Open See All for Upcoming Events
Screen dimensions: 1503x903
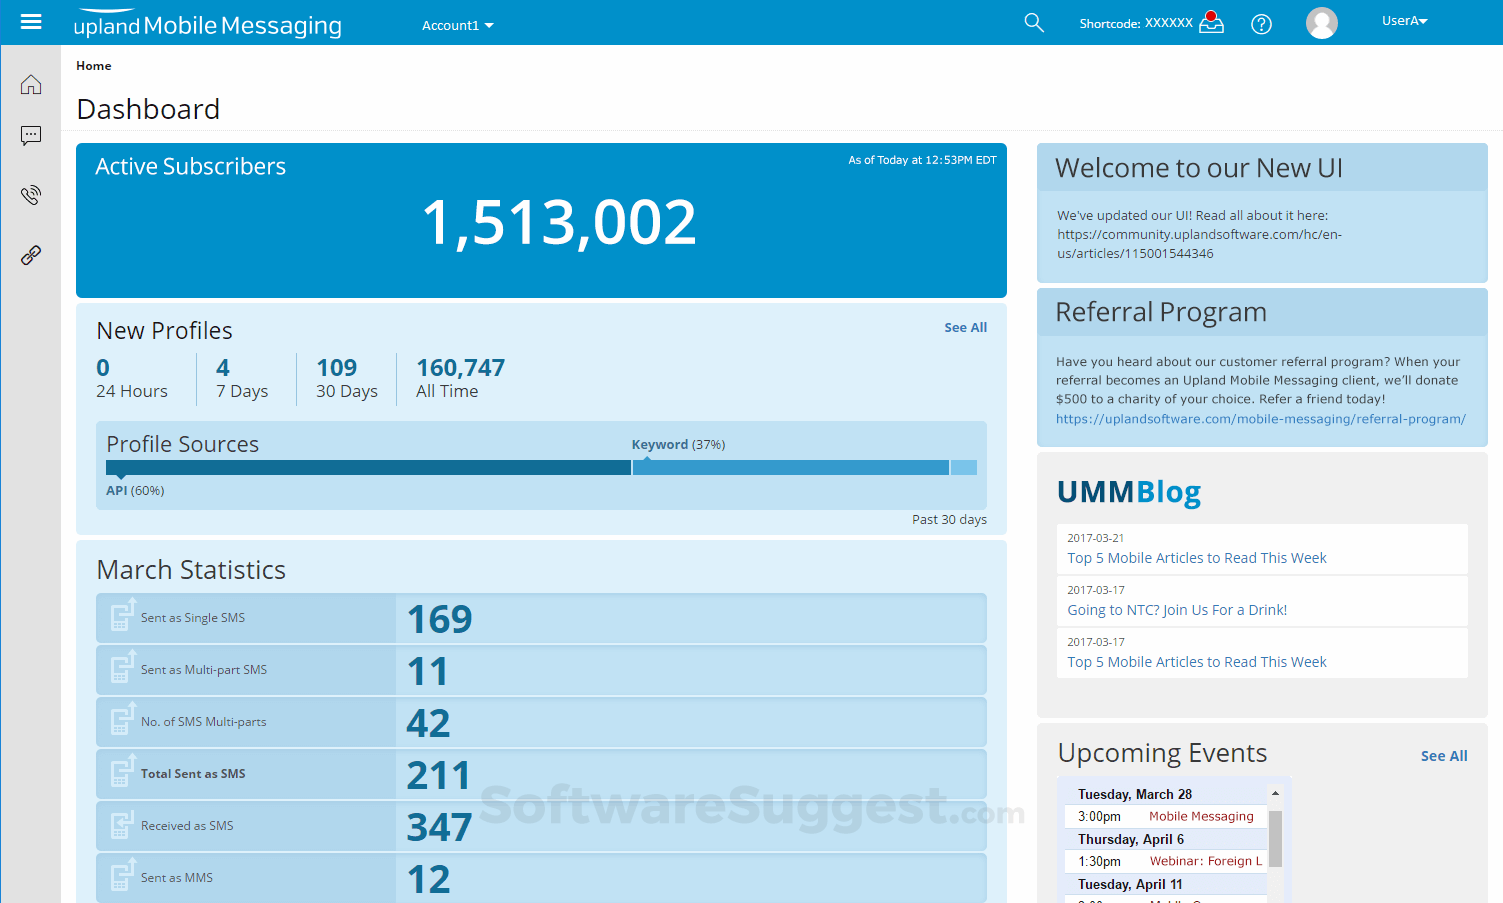tap(1444, 756)
